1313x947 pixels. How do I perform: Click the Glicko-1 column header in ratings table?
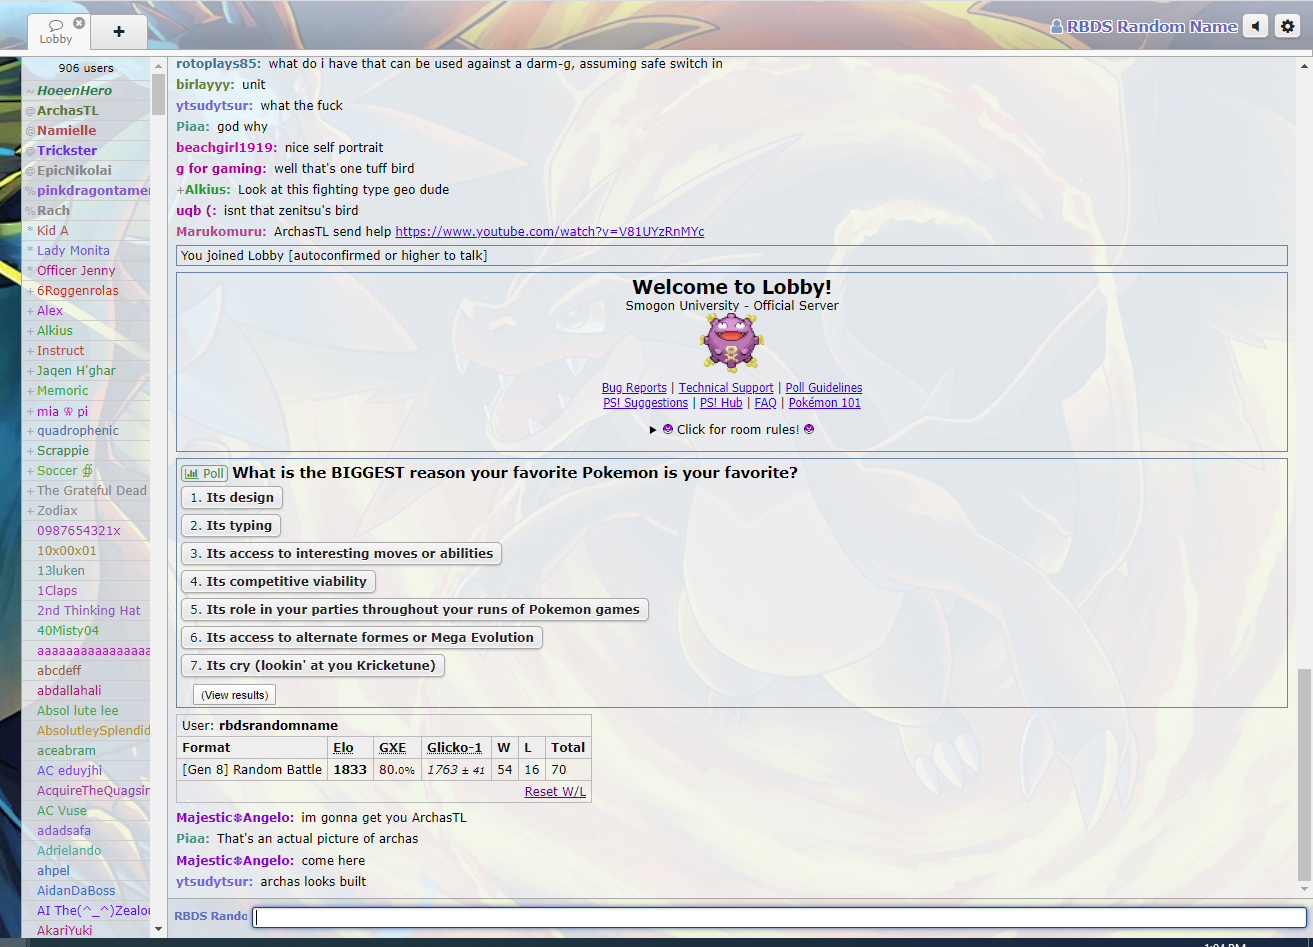point(455,748)
